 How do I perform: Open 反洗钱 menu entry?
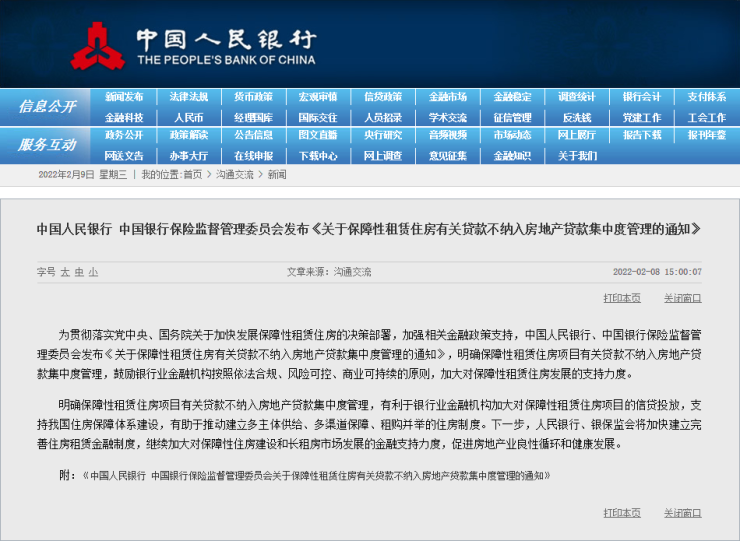tap(577, 117)
